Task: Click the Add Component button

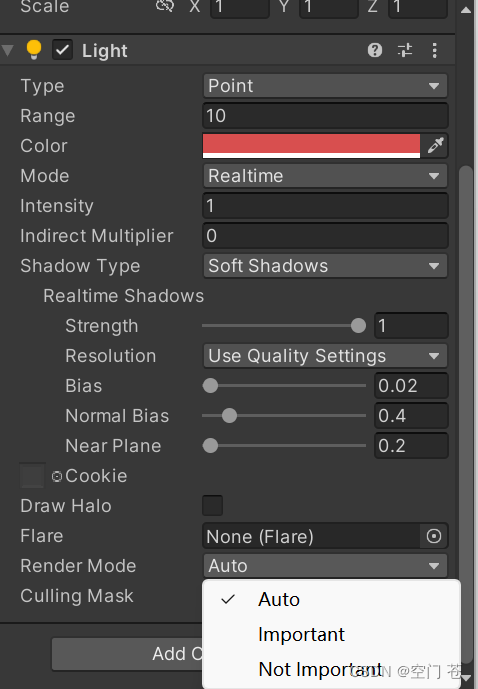Action: coord(127,654)
